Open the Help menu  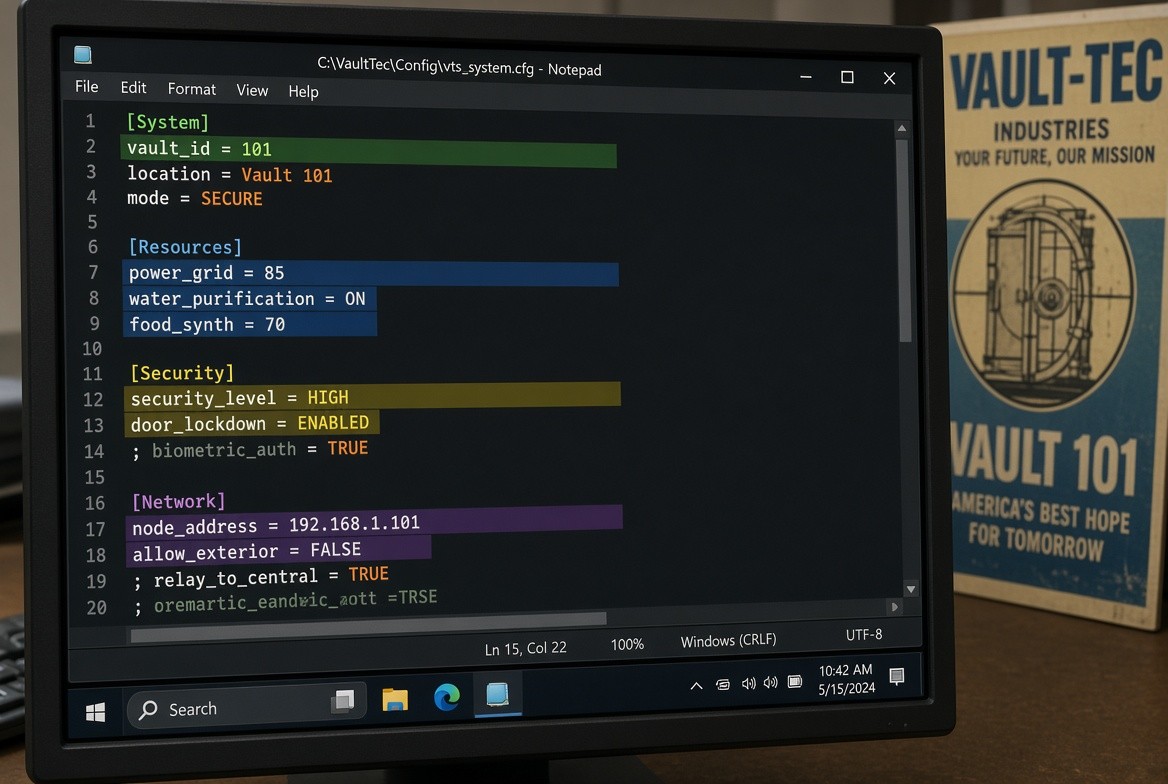pyautogui.click(x=303, y=92)
